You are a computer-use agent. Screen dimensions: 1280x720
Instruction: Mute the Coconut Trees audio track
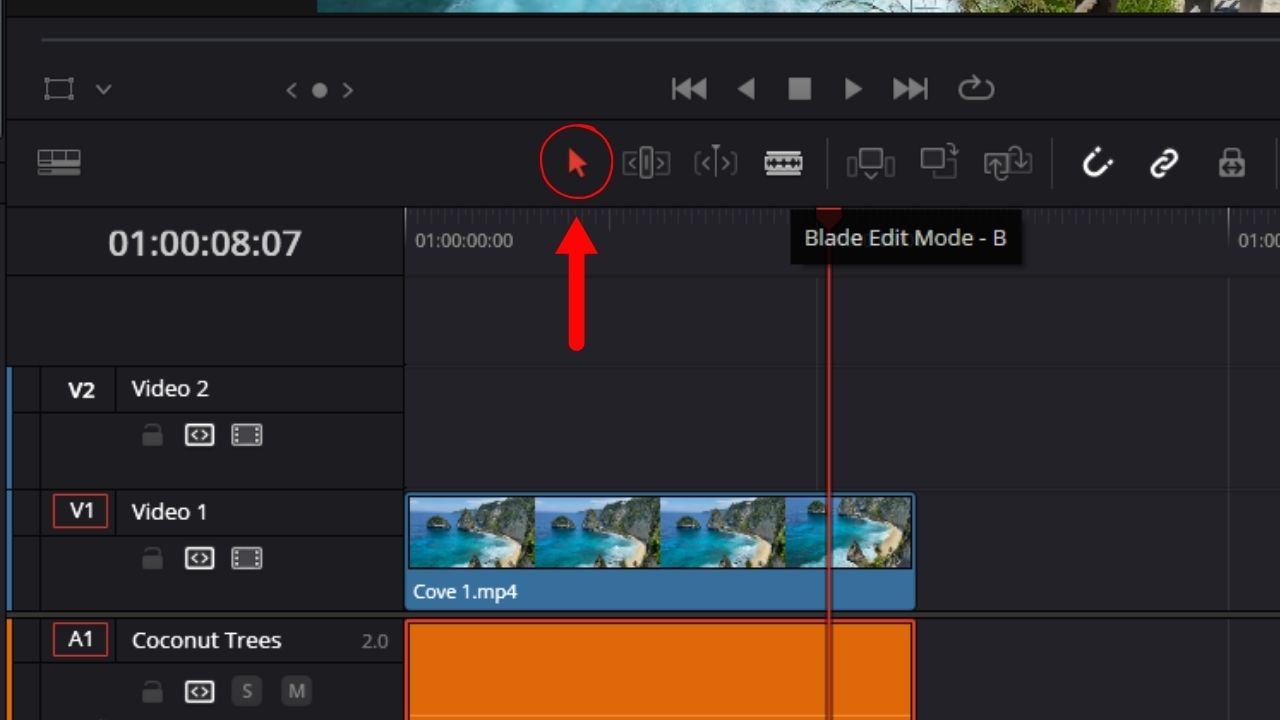(x=296, y=691)
